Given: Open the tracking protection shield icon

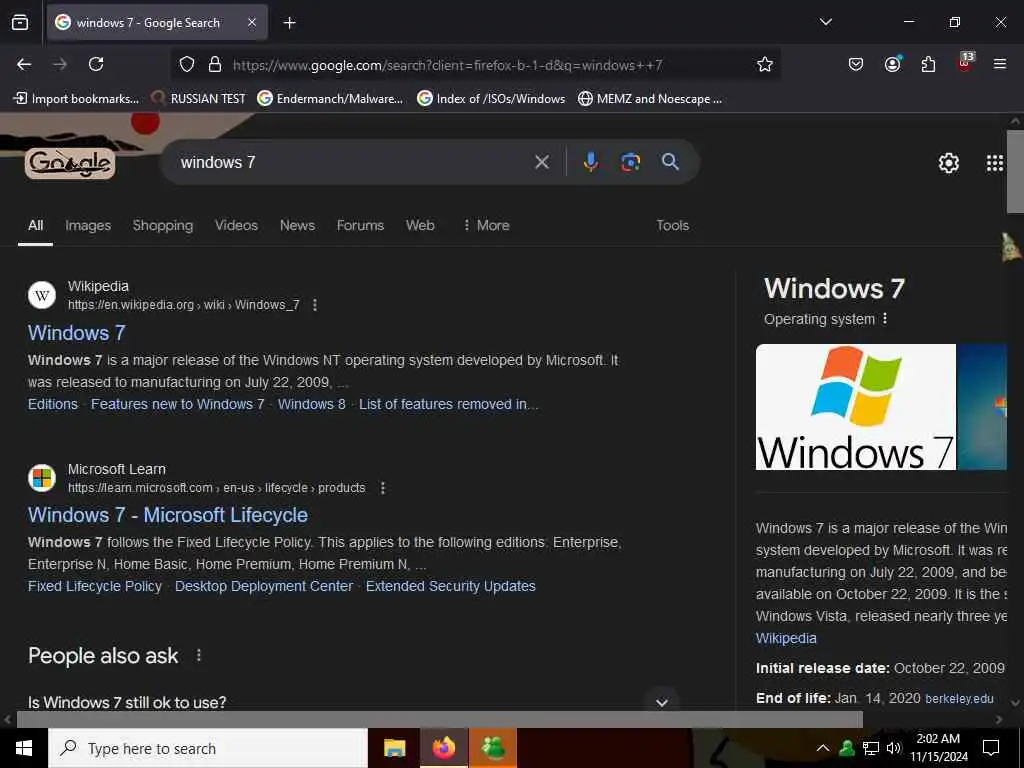Looking at the screenshot, I should click(187, 65).
